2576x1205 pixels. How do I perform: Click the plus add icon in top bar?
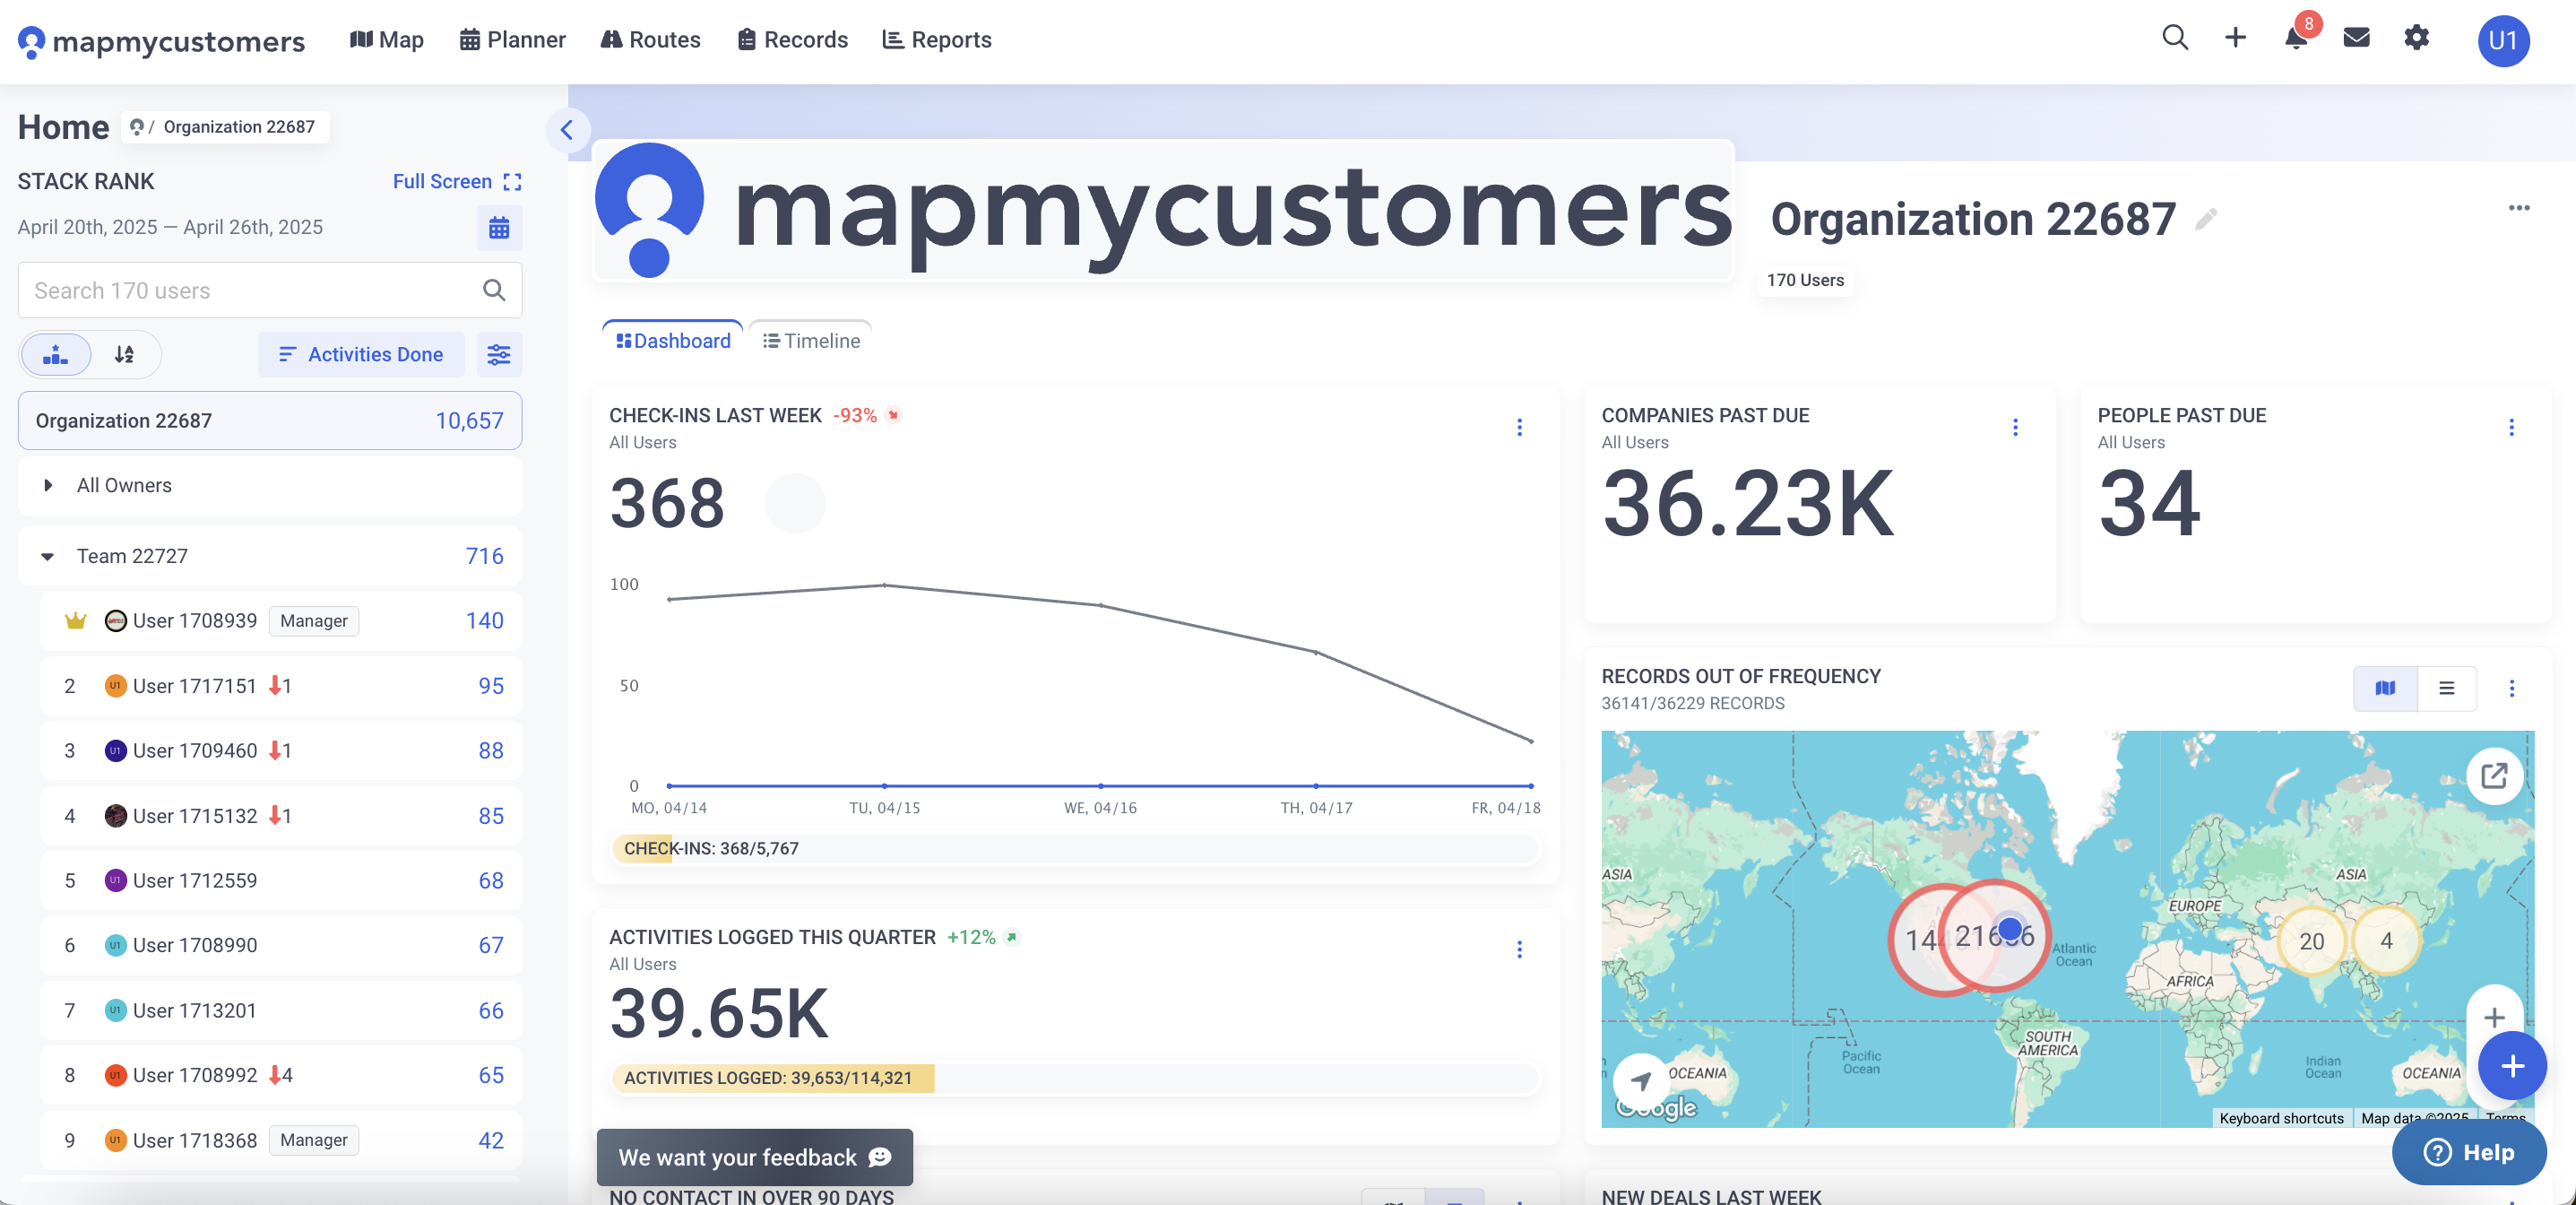2235,38
